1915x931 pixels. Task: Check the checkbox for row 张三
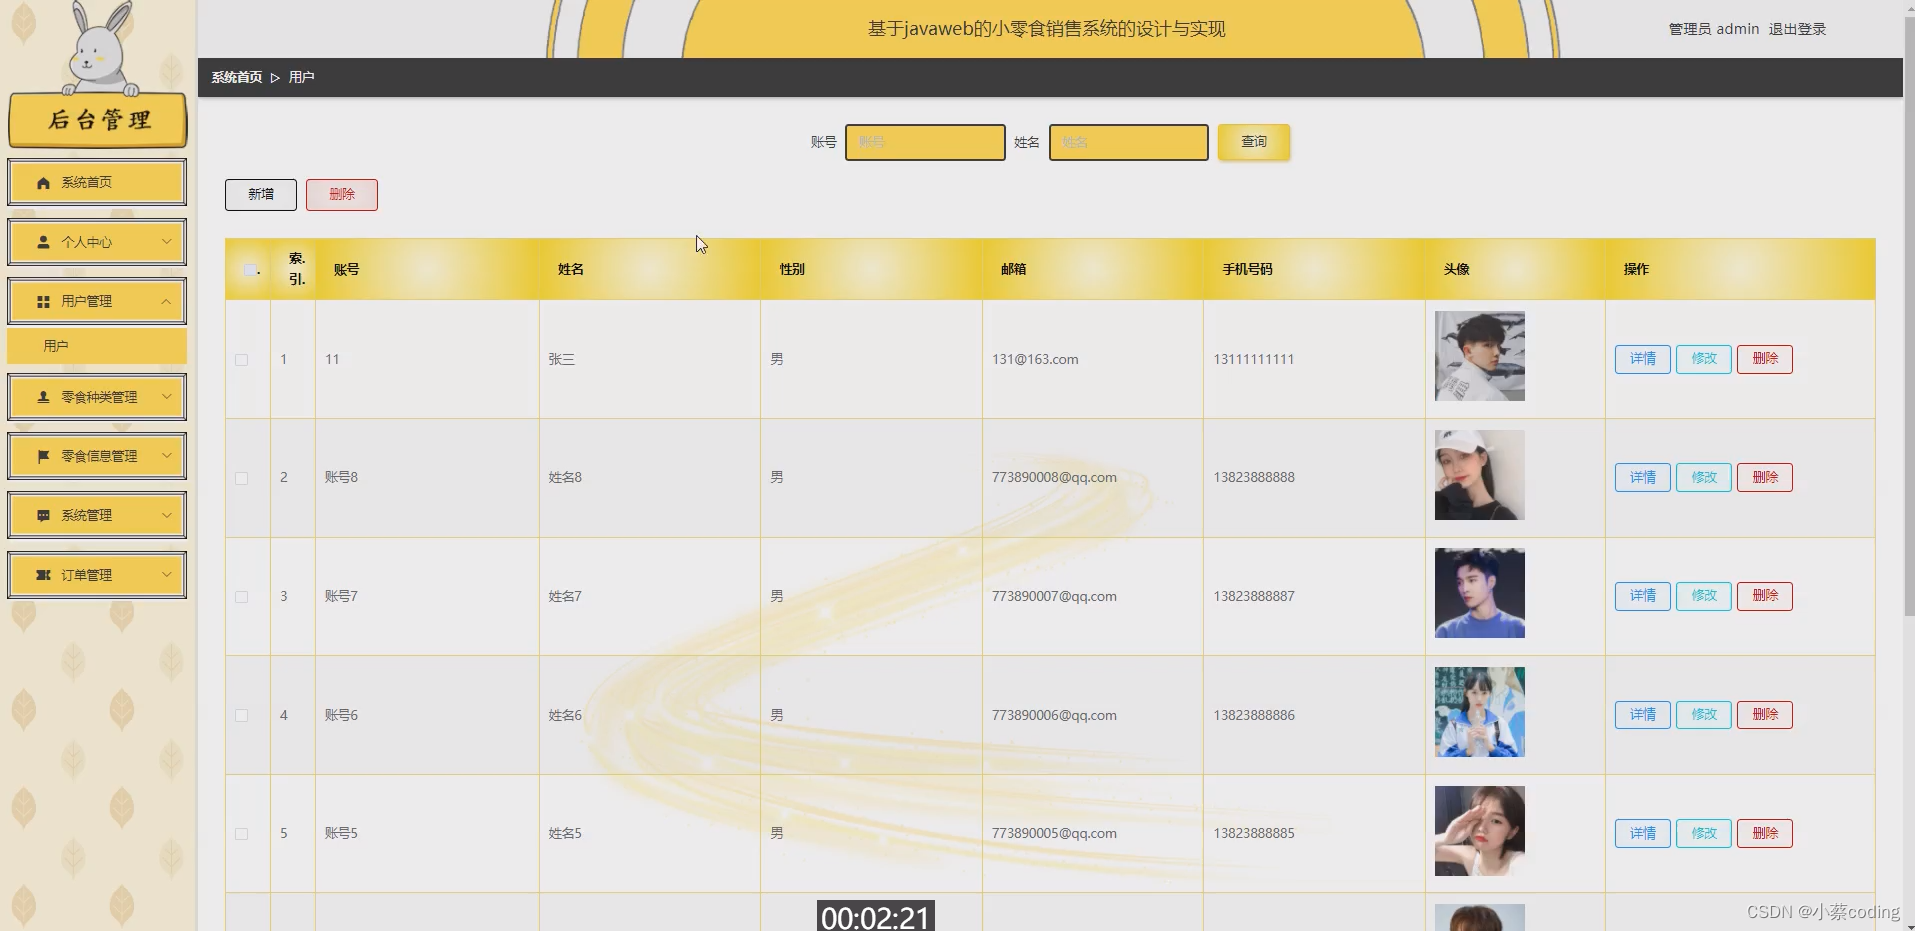[x=241, y=360]
